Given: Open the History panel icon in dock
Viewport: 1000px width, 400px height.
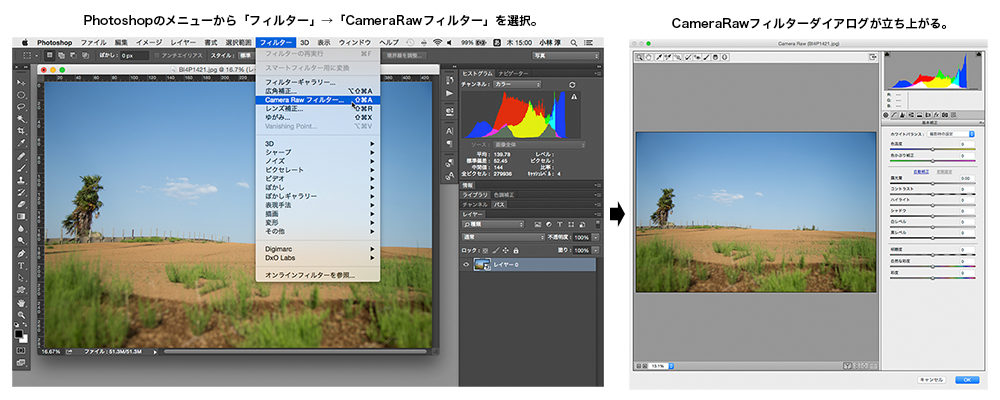Looking at the screenshot, I should click(450, 79).
